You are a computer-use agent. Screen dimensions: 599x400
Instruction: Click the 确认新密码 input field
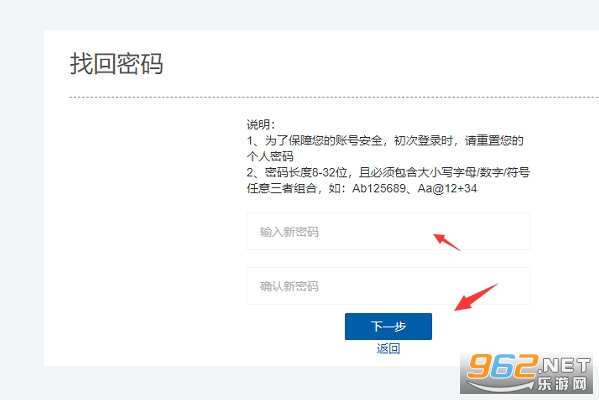(x=388, y=286)
